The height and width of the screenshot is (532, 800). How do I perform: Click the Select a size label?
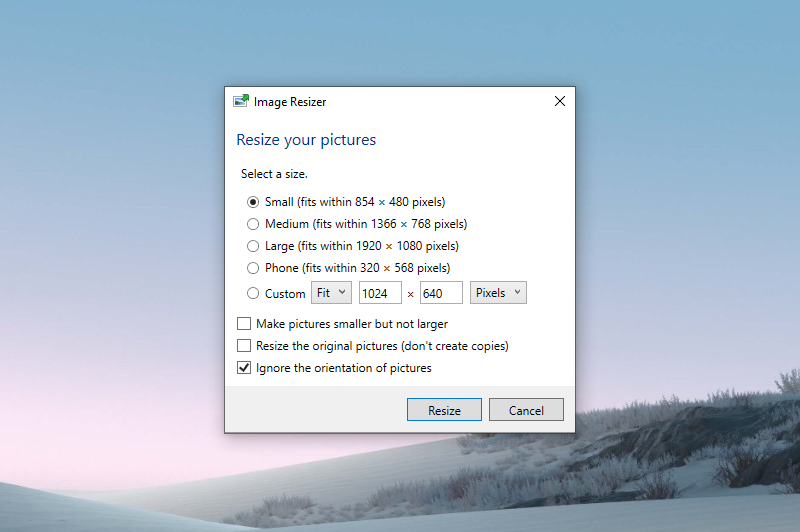[x=274, y=174]
